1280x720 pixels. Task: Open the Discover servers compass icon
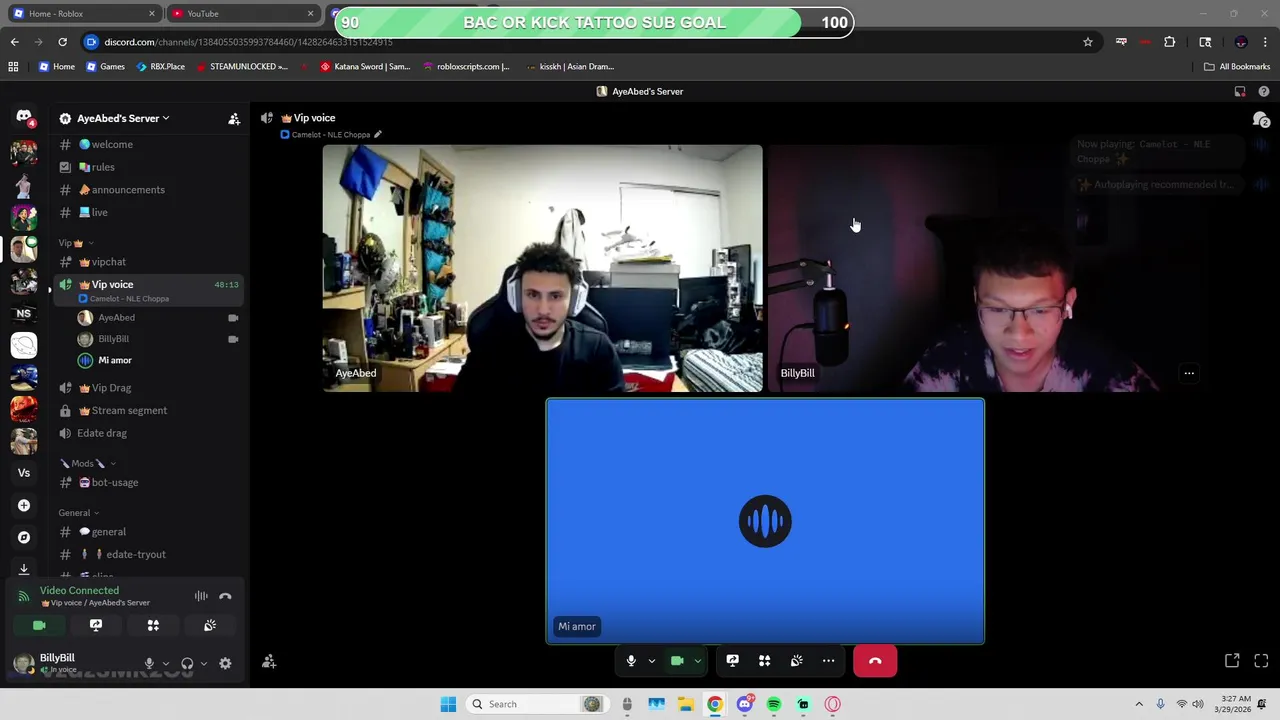coord(24,537)
